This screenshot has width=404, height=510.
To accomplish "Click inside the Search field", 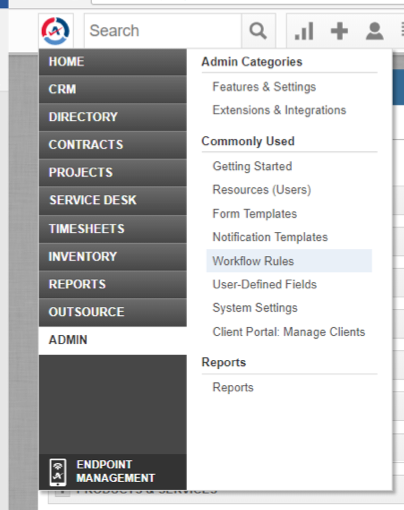I will click(x=163, y=31).
